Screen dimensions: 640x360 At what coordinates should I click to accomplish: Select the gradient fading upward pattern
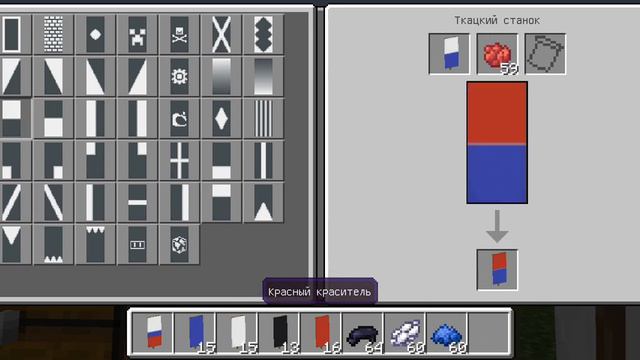point(264,76)
